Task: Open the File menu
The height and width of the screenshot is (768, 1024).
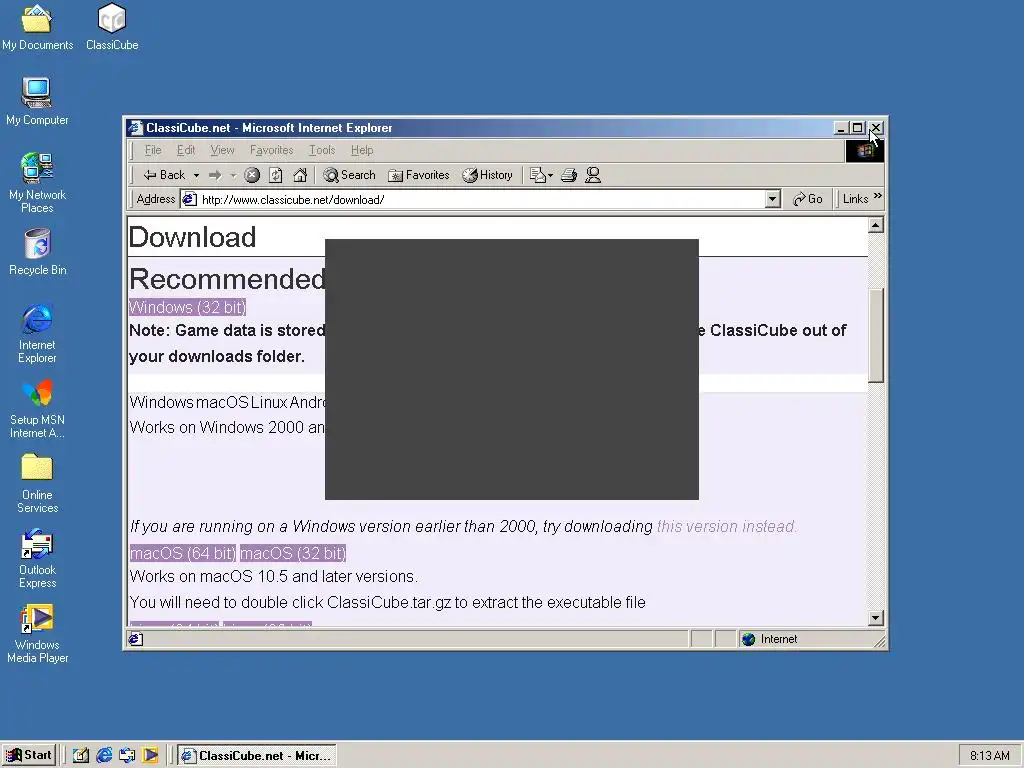Action: pos(153,150)
